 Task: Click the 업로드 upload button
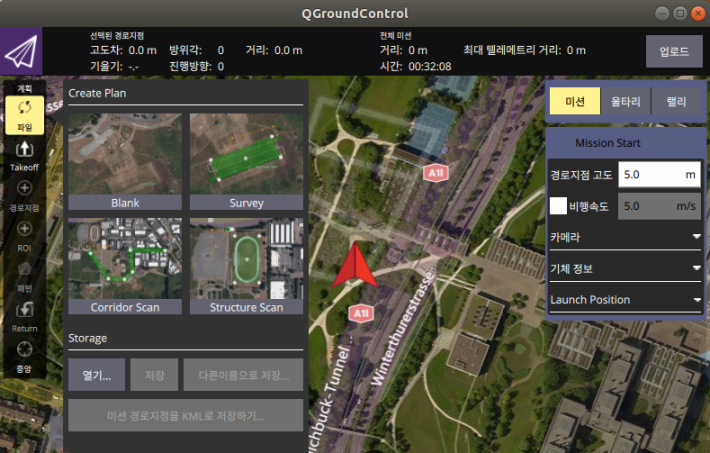tap(674, 52)
